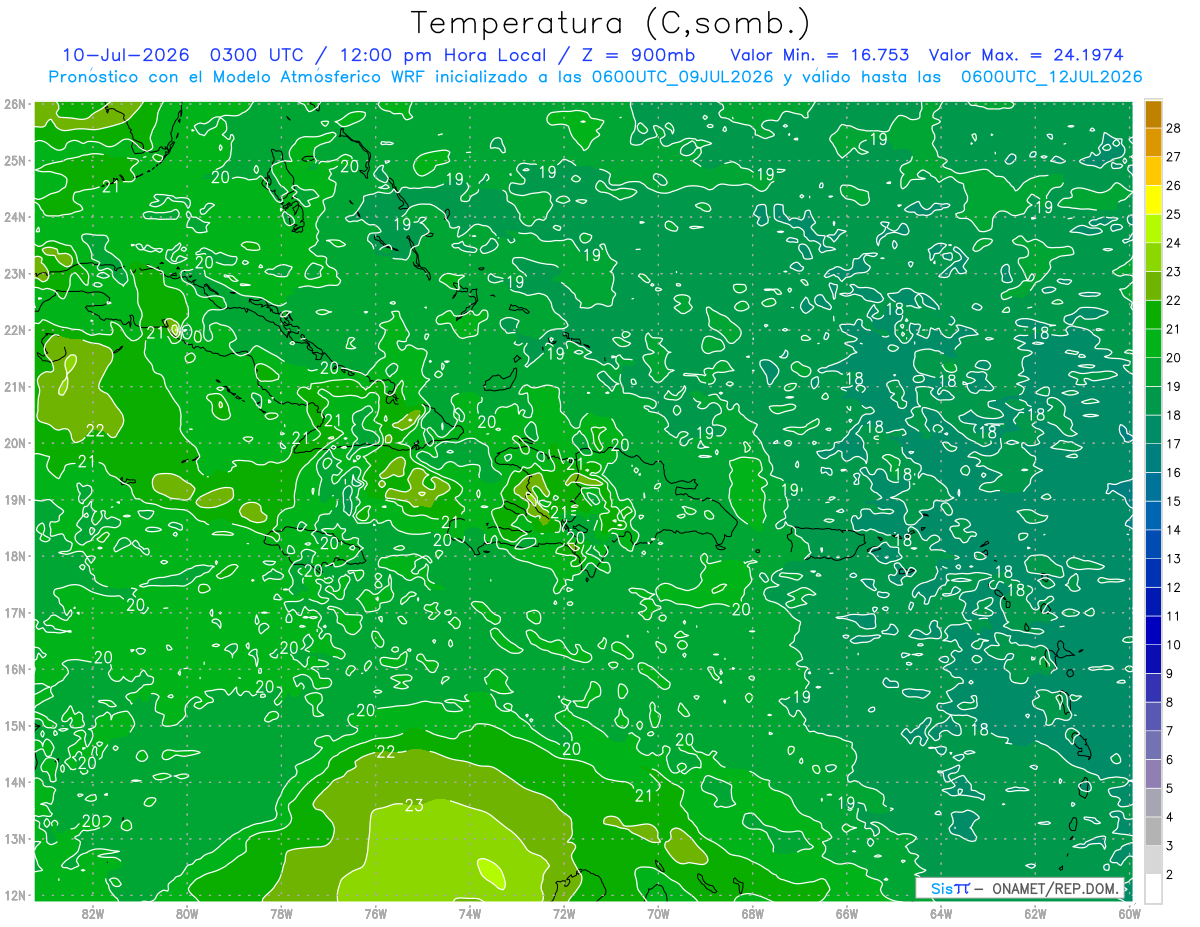Click the 72W longitude axis label
This screenshot has height=927, width=1200.
[564, 913]
